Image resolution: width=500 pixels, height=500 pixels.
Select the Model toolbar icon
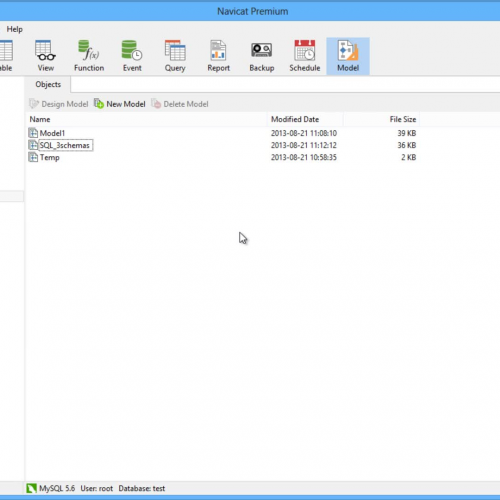(x=348, y=56)
